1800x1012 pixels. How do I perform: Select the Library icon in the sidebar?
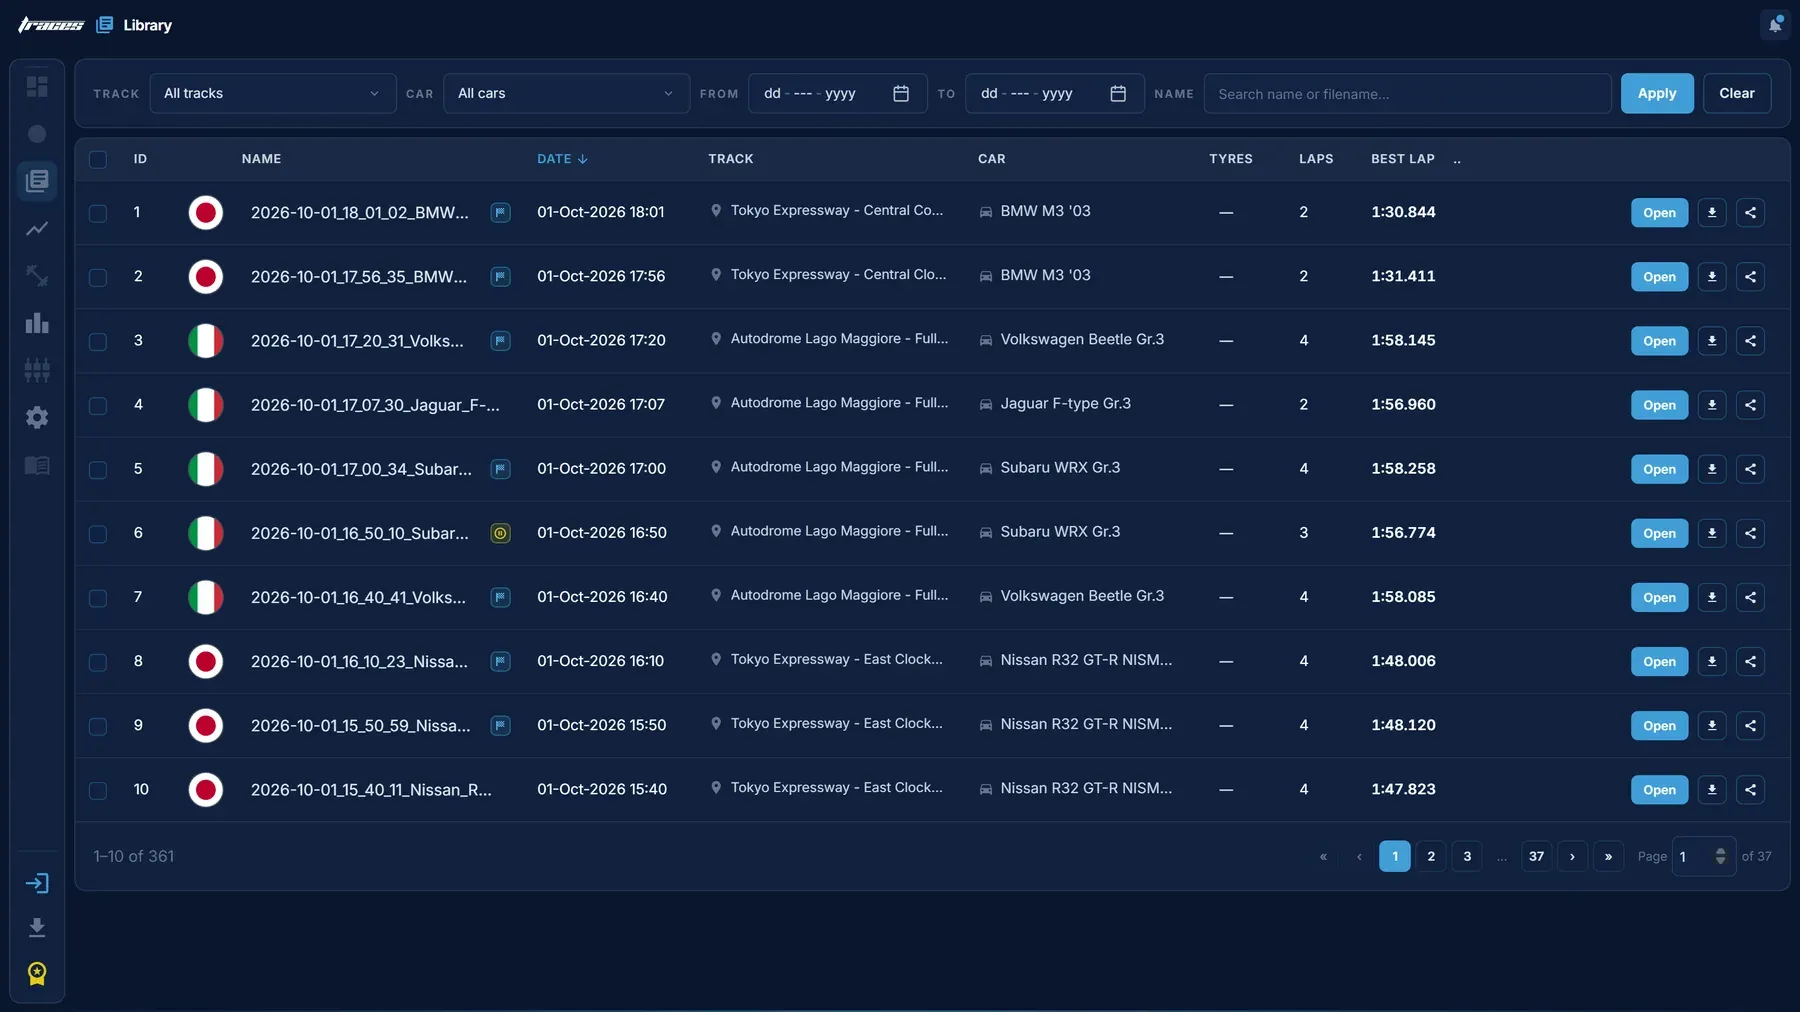pyautogui.click(x=37, y=181)
